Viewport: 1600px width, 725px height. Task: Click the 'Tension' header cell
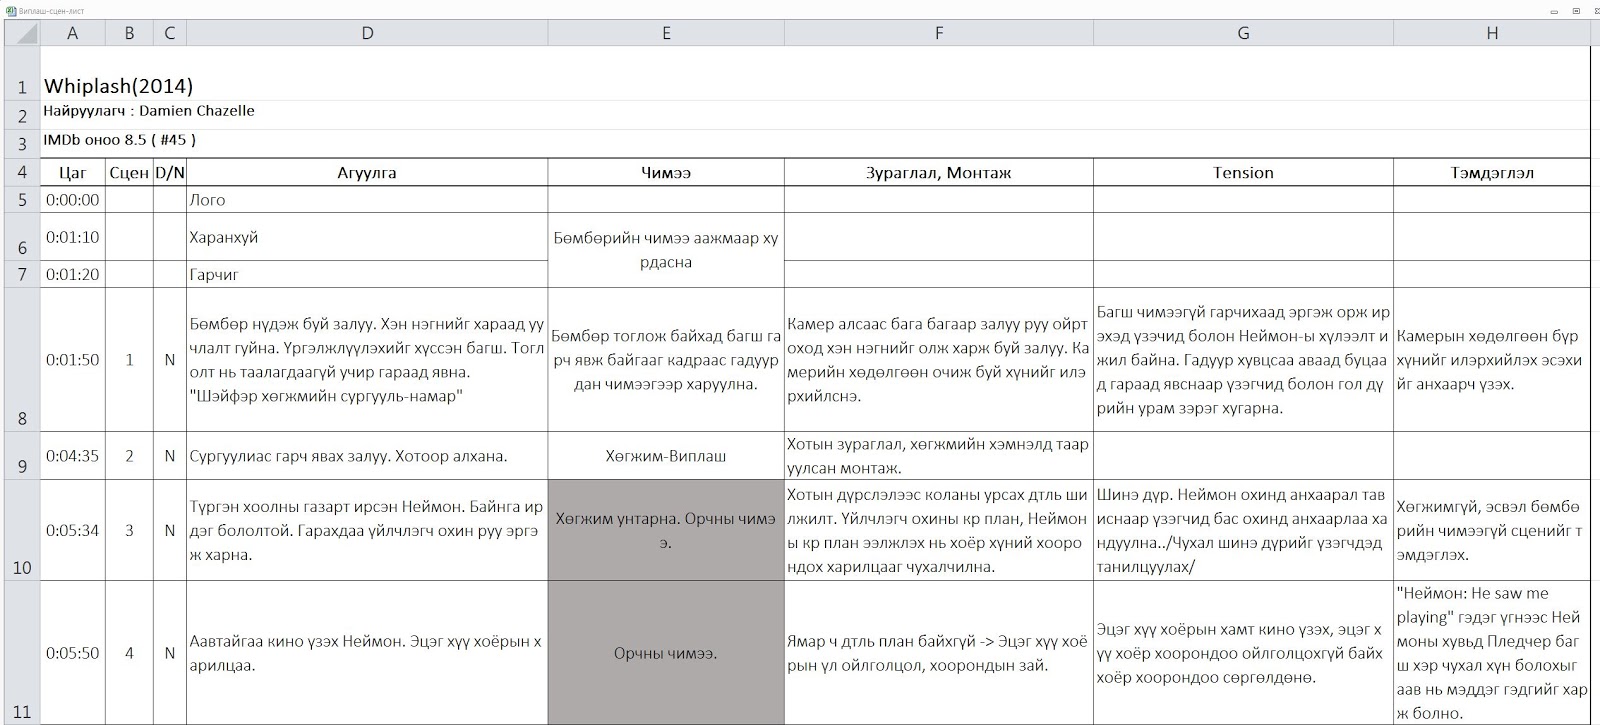(x=1243, y=172)
